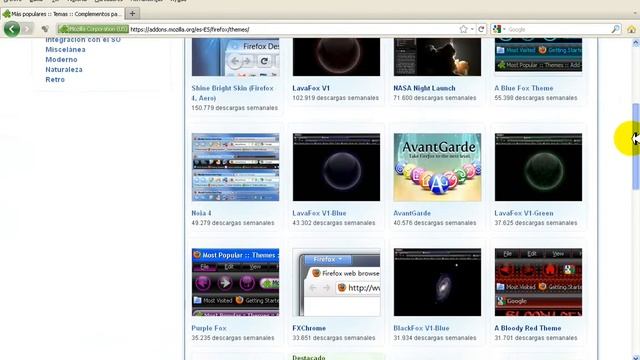
Task: Click the Forward navigation arrow
Action: pyautogui.click(x=27, y=29)
